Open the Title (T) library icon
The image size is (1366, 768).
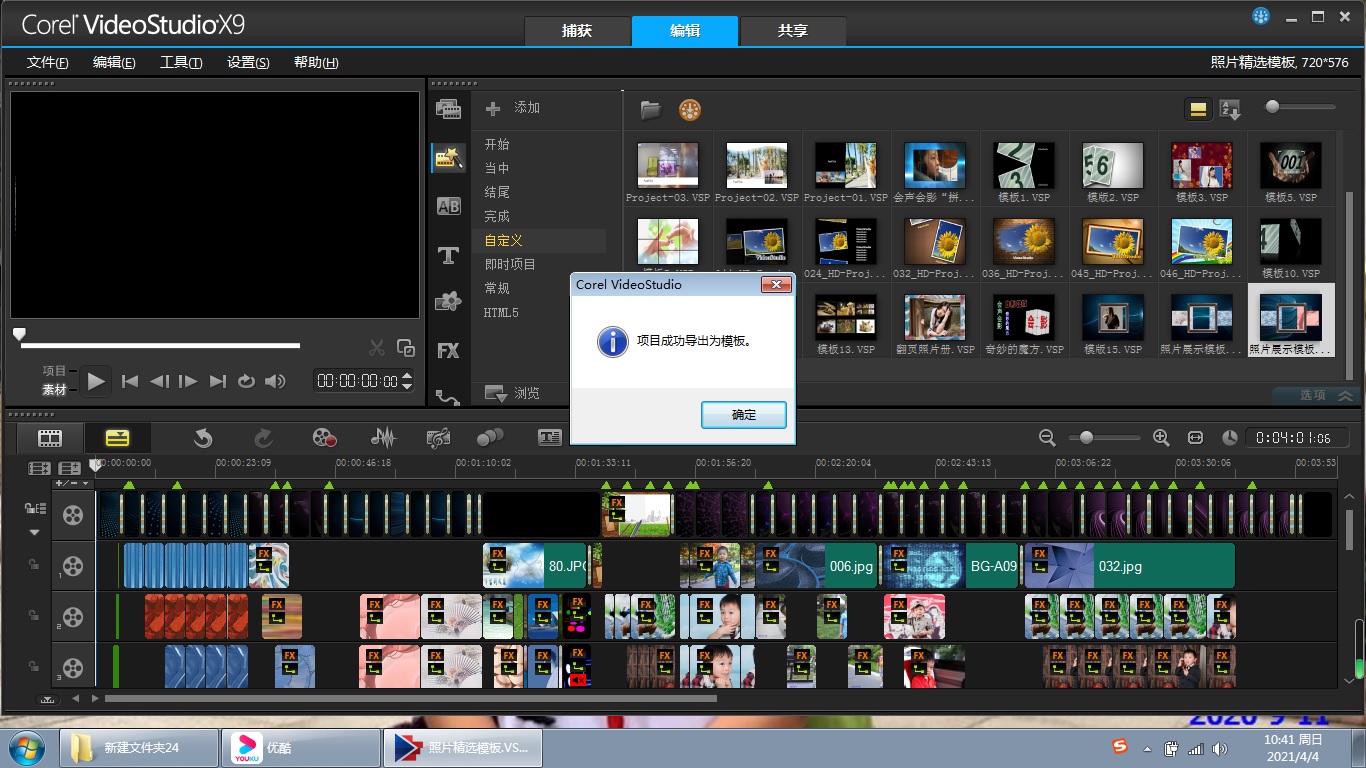point(448,255)
